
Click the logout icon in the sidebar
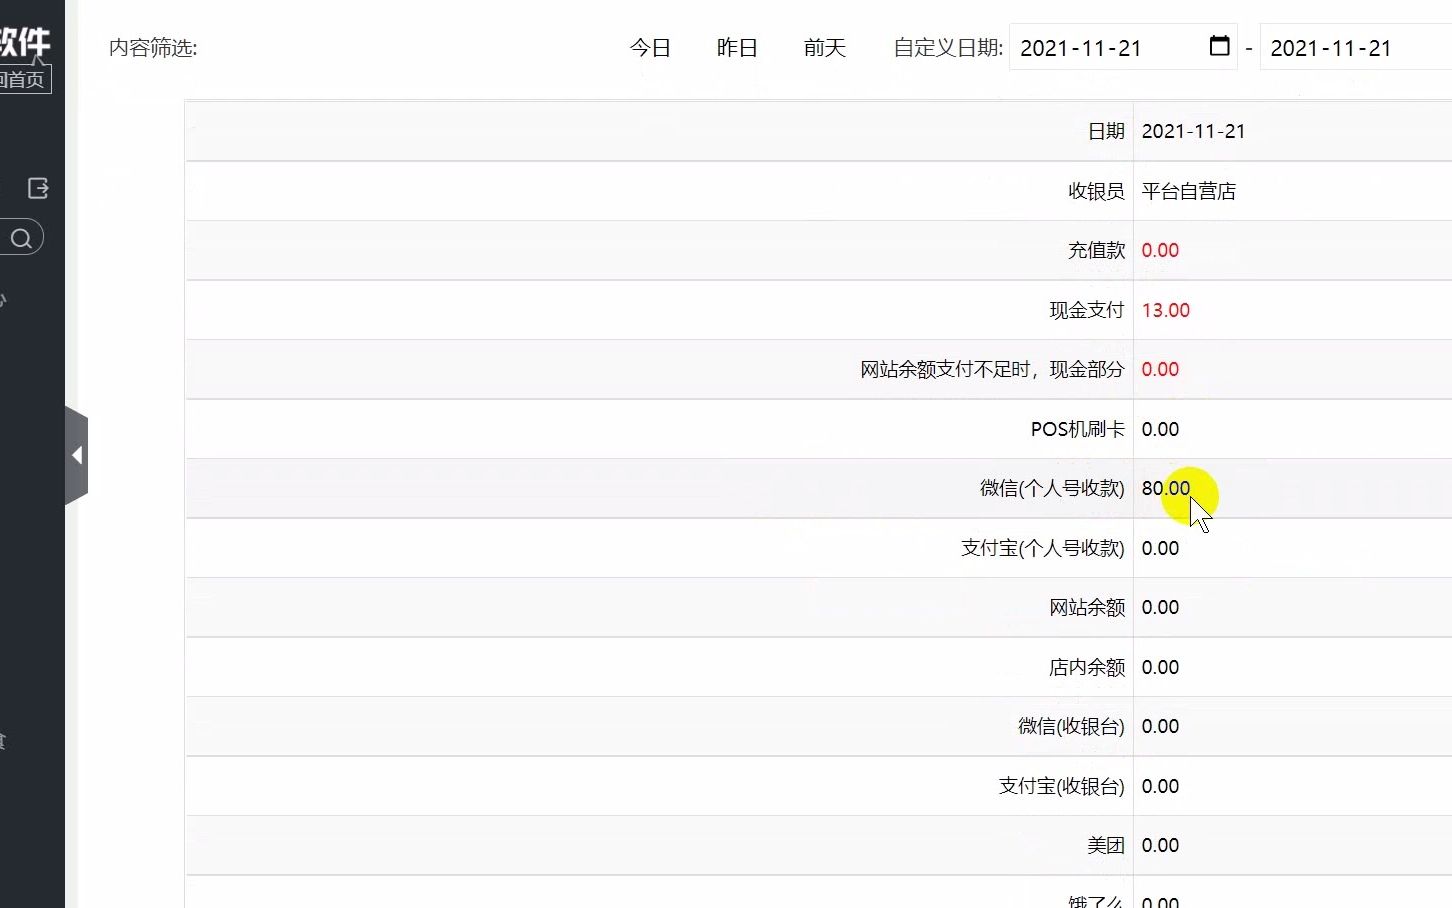click(38, 188)
